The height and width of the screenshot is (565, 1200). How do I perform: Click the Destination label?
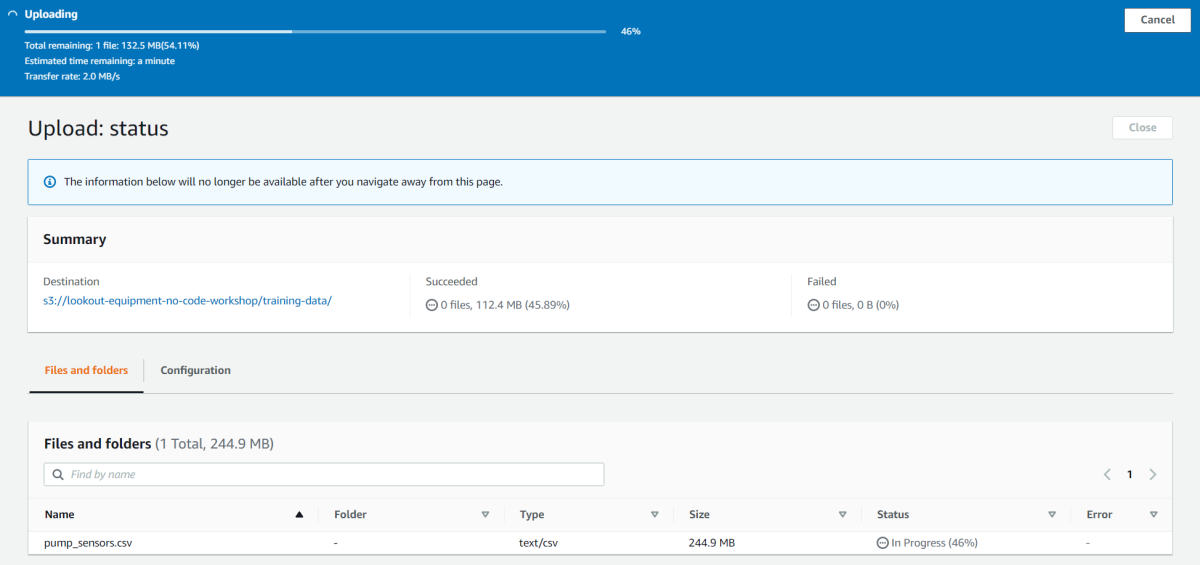click(x=71, y=282)
